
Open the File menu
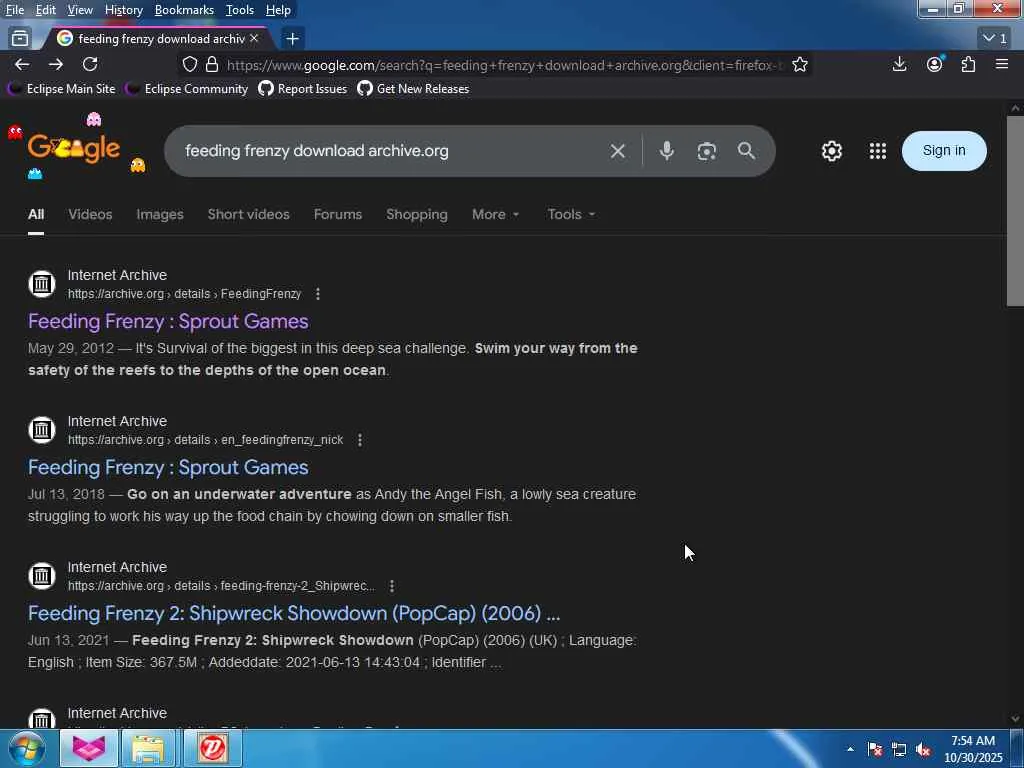14,10
